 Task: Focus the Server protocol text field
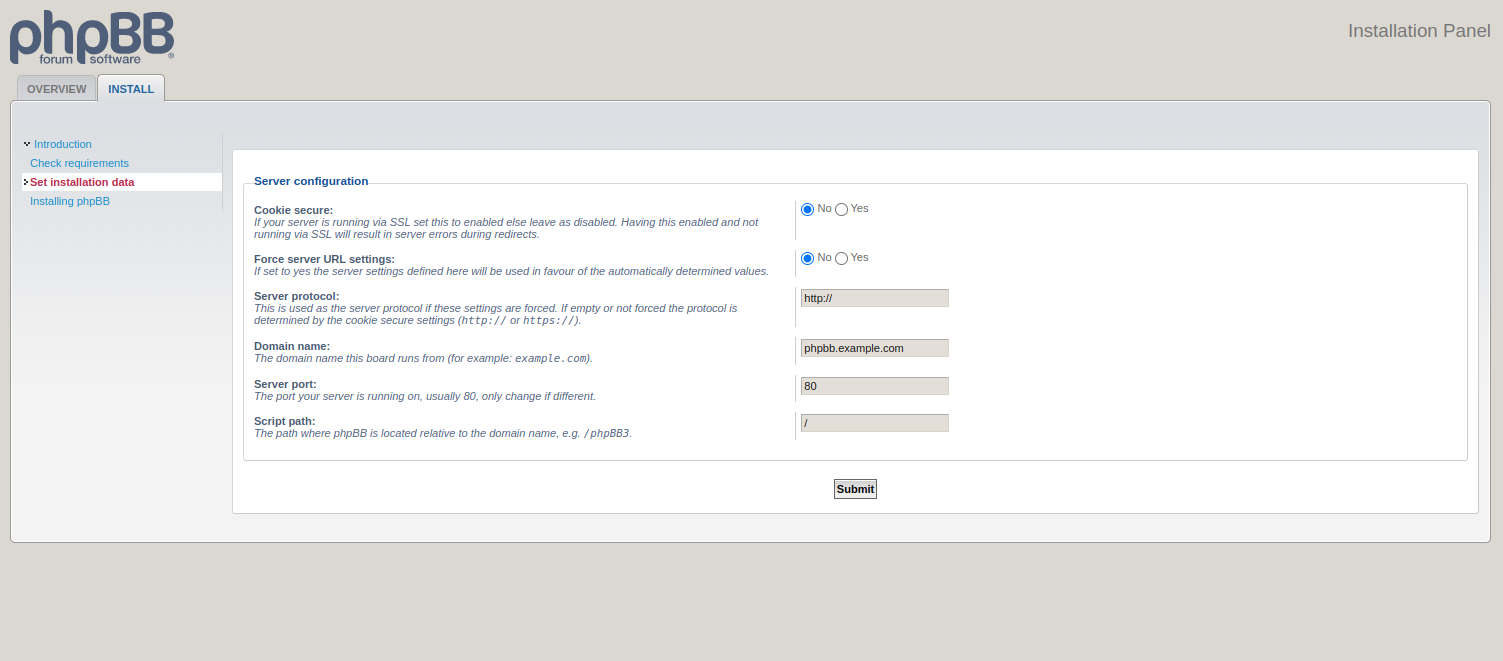tap(874, 298)
